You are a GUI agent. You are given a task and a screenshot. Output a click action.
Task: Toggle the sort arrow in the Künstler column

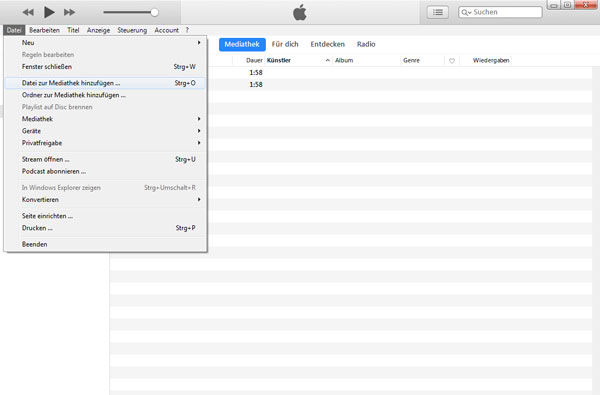click(x=328, y=60)
